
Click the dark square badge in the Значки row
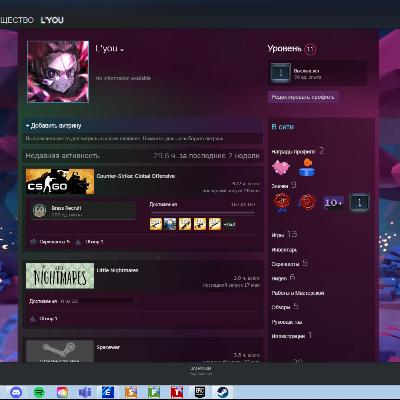pyautogui.click(x=359, y=202)
